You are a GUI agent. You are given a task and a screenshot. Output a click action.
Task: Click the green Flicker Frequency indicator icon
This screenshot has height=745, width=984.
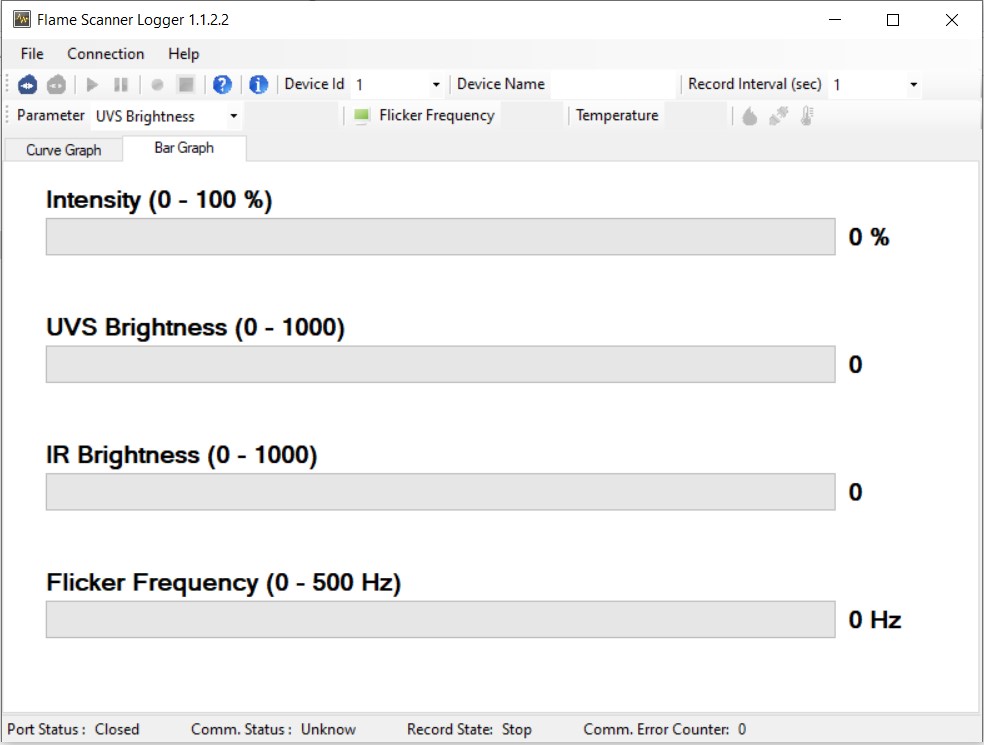pos(361,116)
